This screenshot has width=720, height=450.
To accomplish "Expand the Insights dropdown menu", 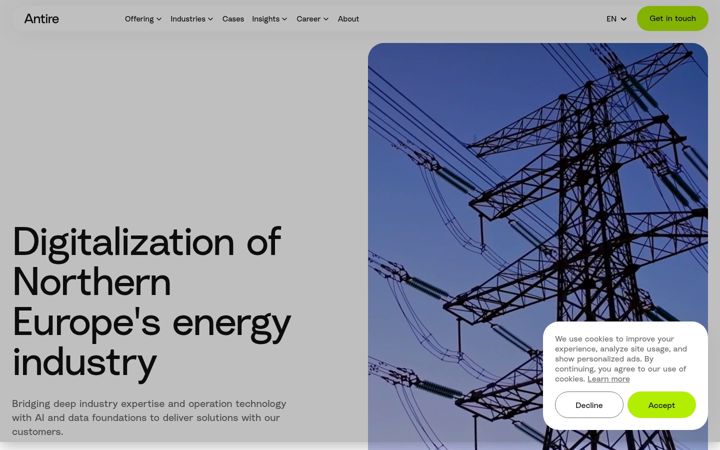I will [x=269, y=19].
